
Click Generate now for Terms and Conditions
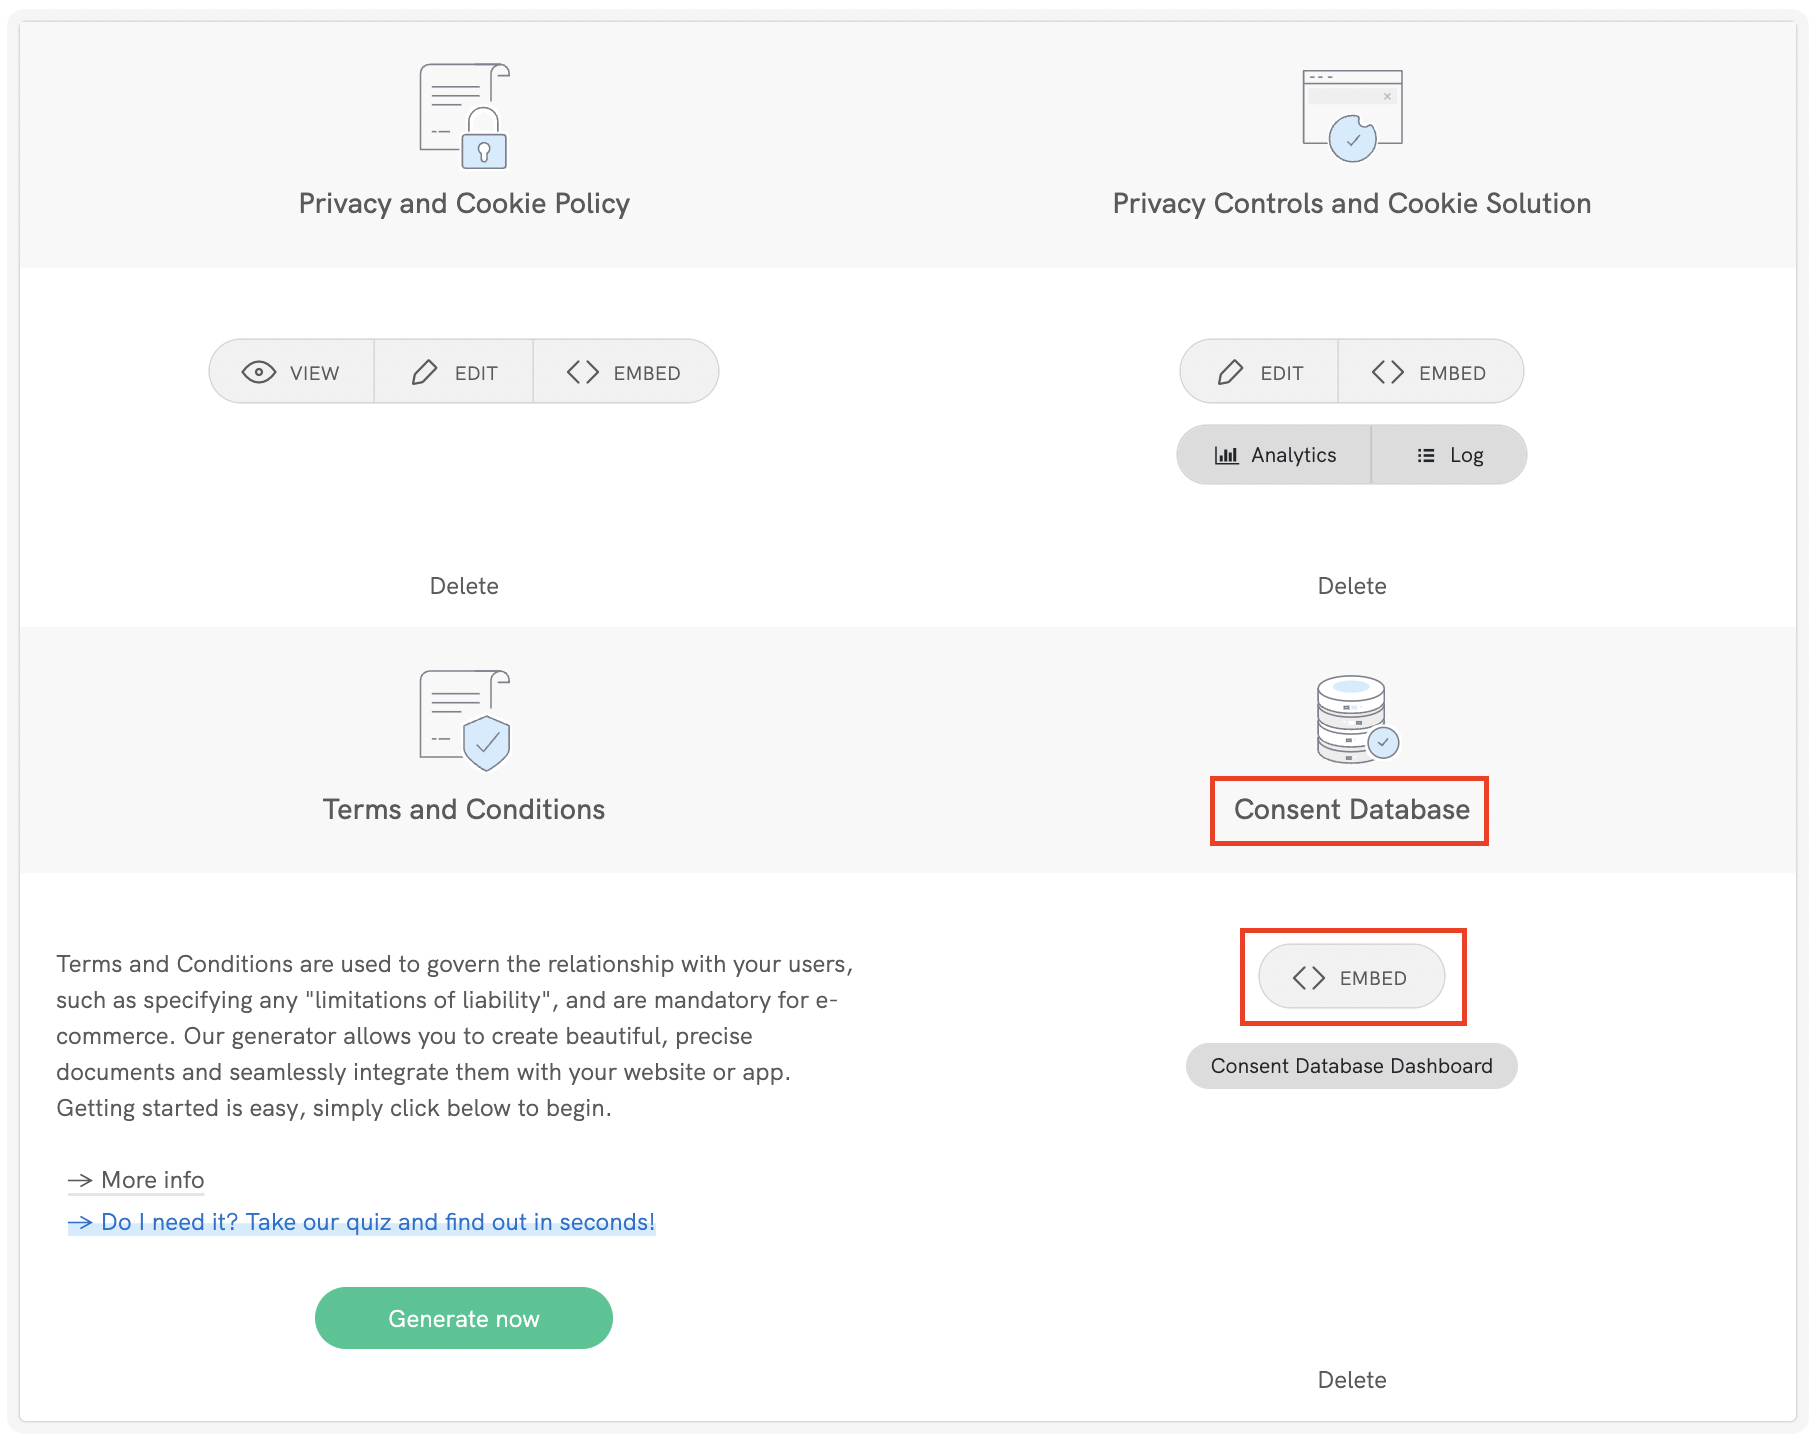463,1318
